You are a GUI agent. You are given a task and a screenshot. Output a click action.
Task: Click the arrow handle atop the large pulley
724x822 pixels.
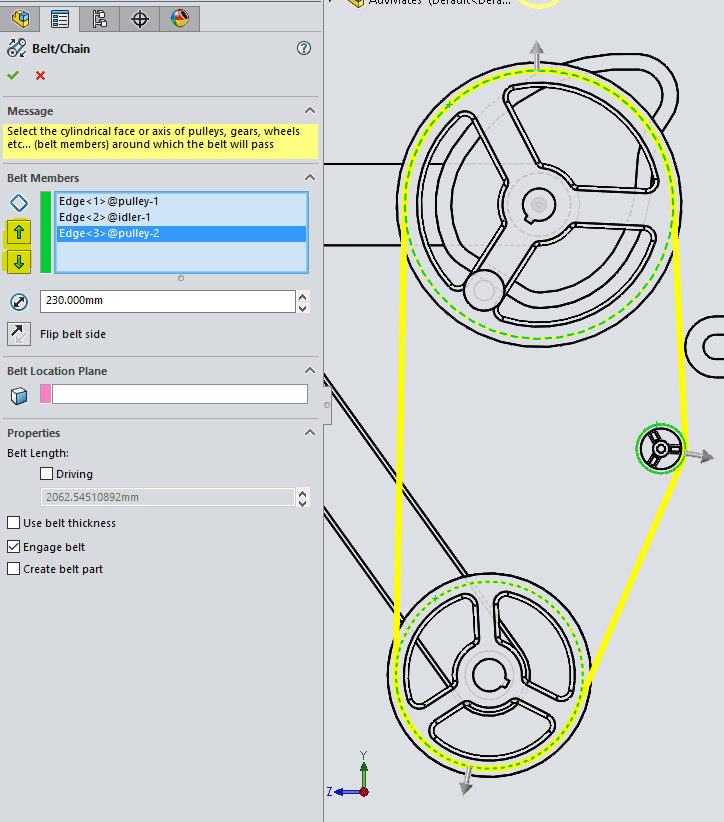click(x=536, y=55)
